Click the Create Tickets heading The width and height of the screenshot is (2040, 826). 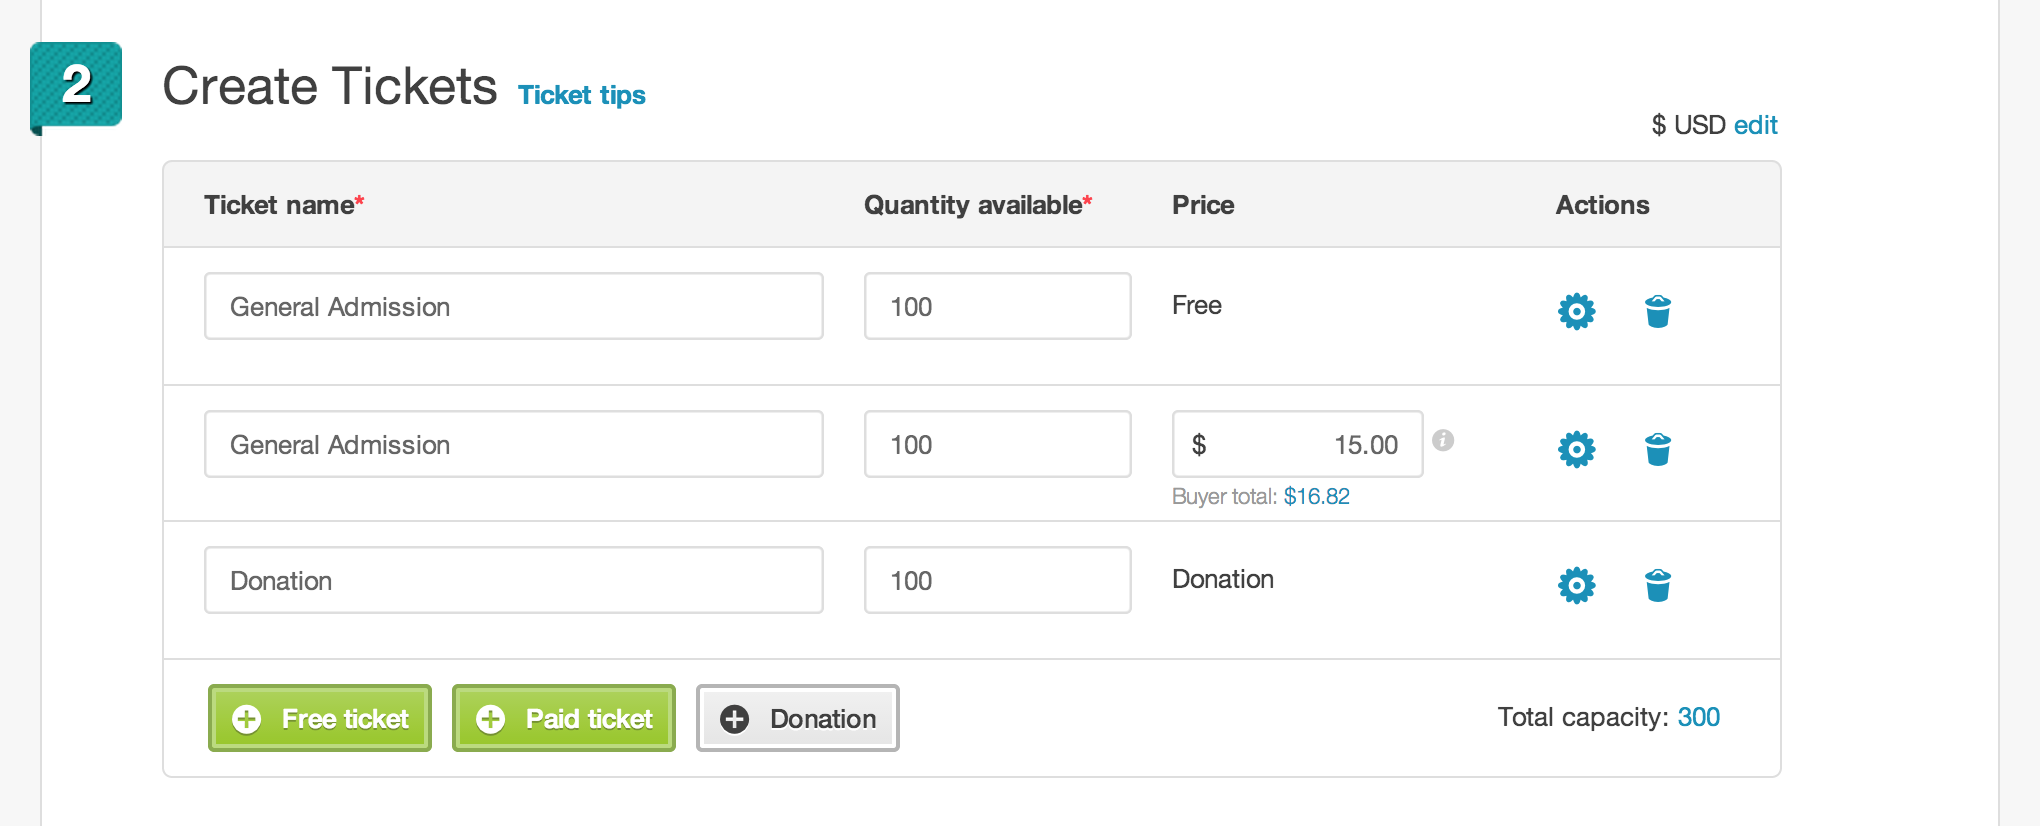coord(330,86)
